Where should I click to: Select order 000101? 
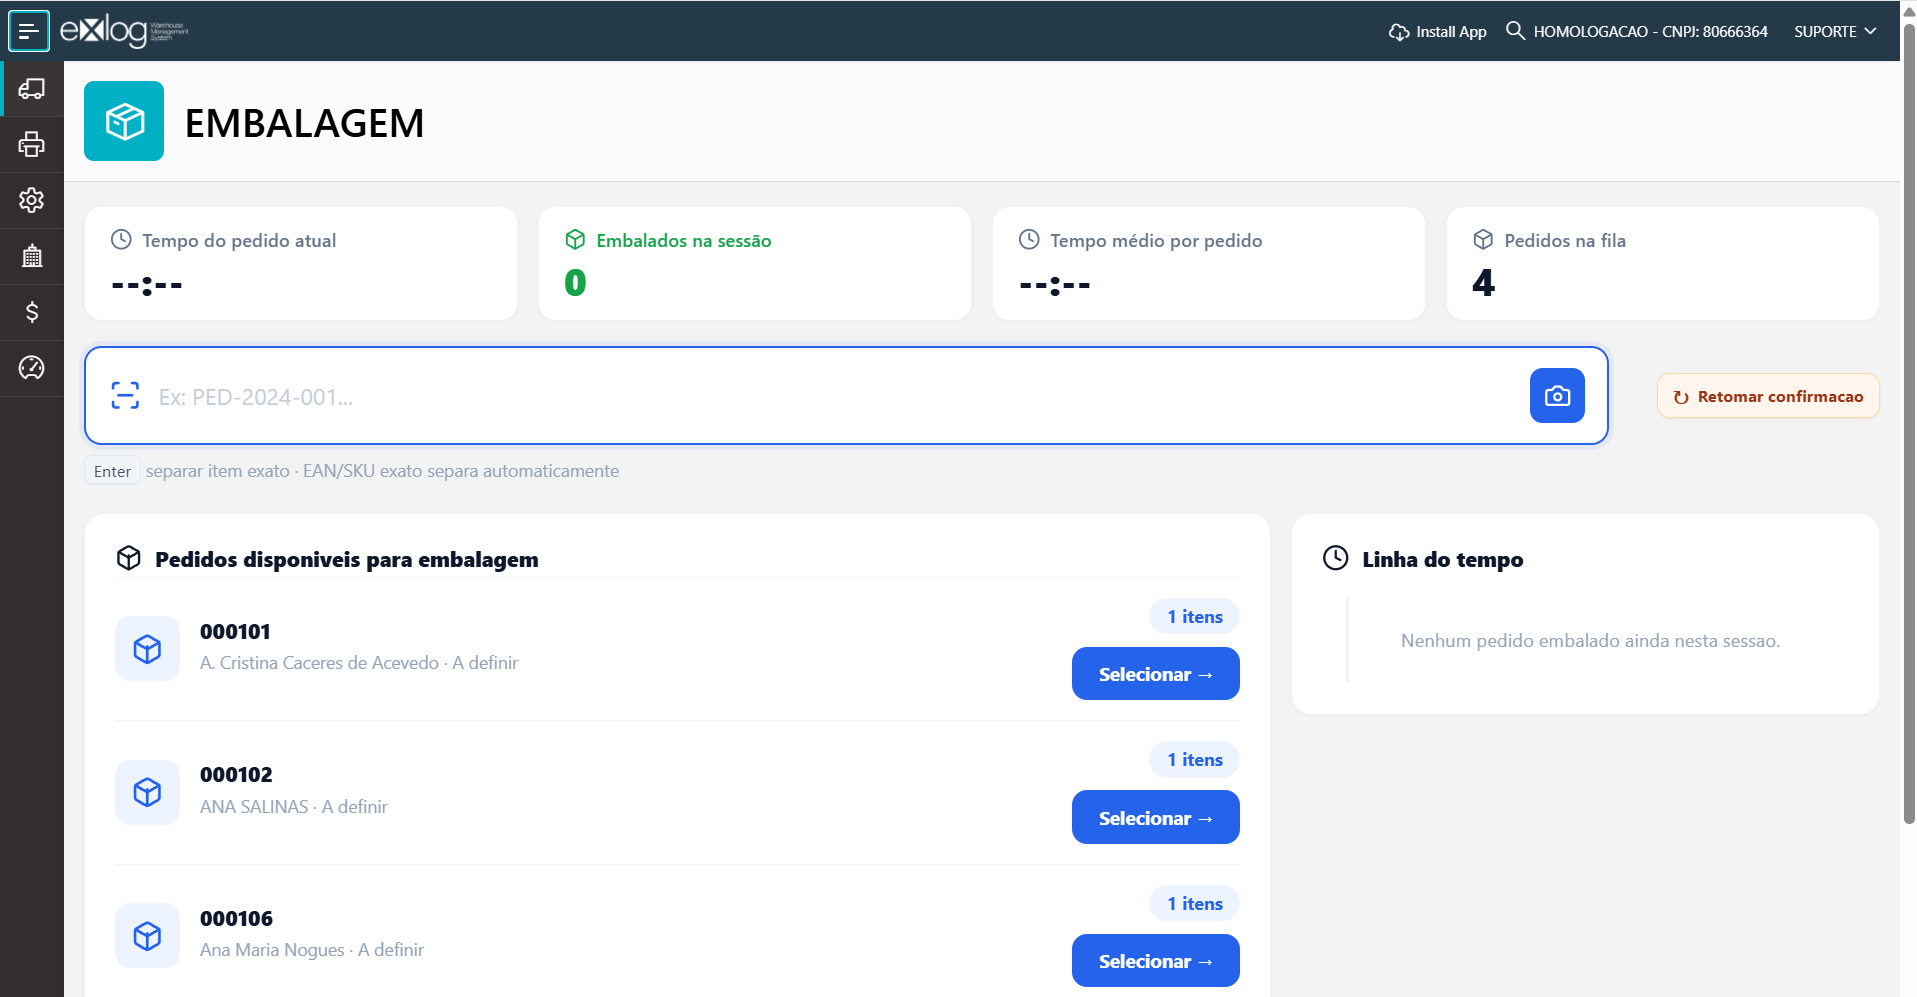click(x=1156, y=674)
